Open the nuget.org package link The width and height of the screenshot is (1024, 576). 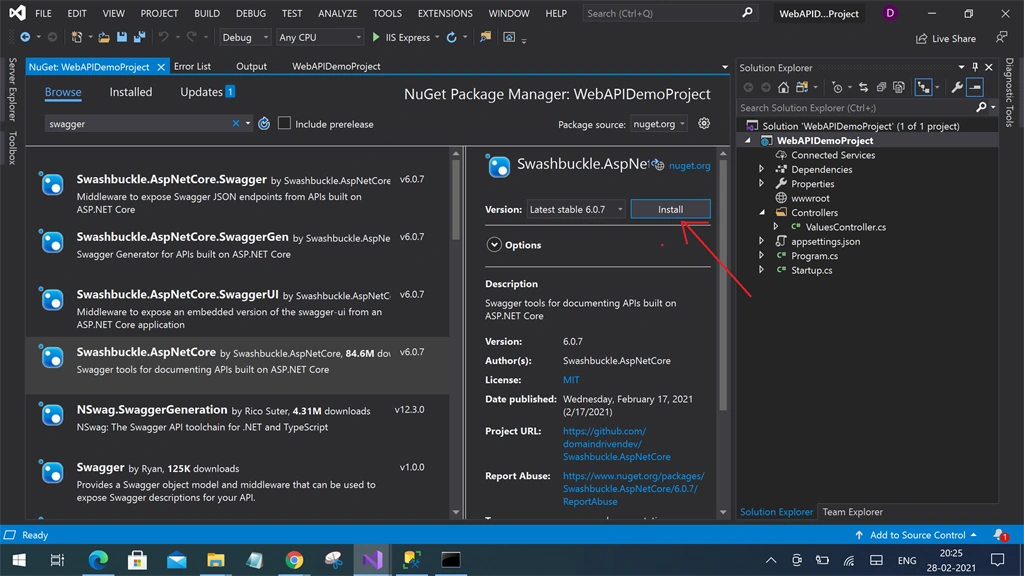point(689,166)
